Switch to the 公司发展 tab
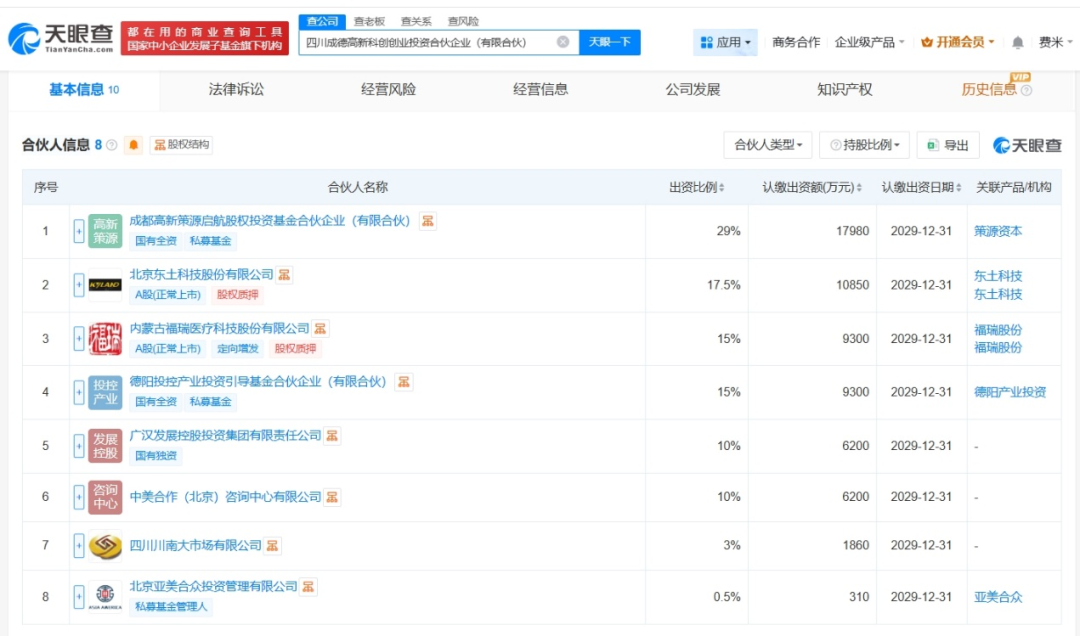This screenshot has width=1080, height=636. pos(693,90)
